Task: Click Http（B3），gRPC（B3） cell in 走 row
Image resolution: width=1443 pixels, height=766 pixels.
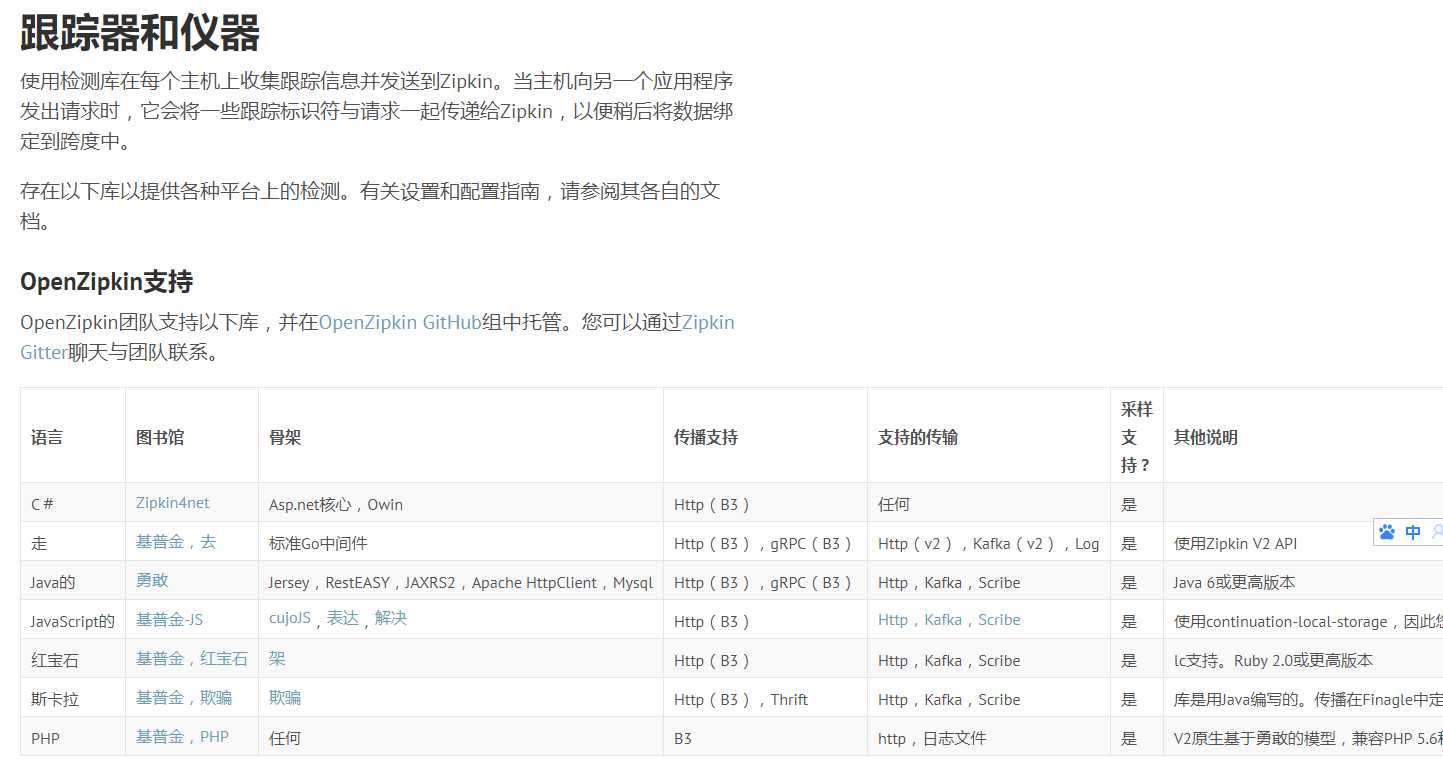Action: (764, 543)
